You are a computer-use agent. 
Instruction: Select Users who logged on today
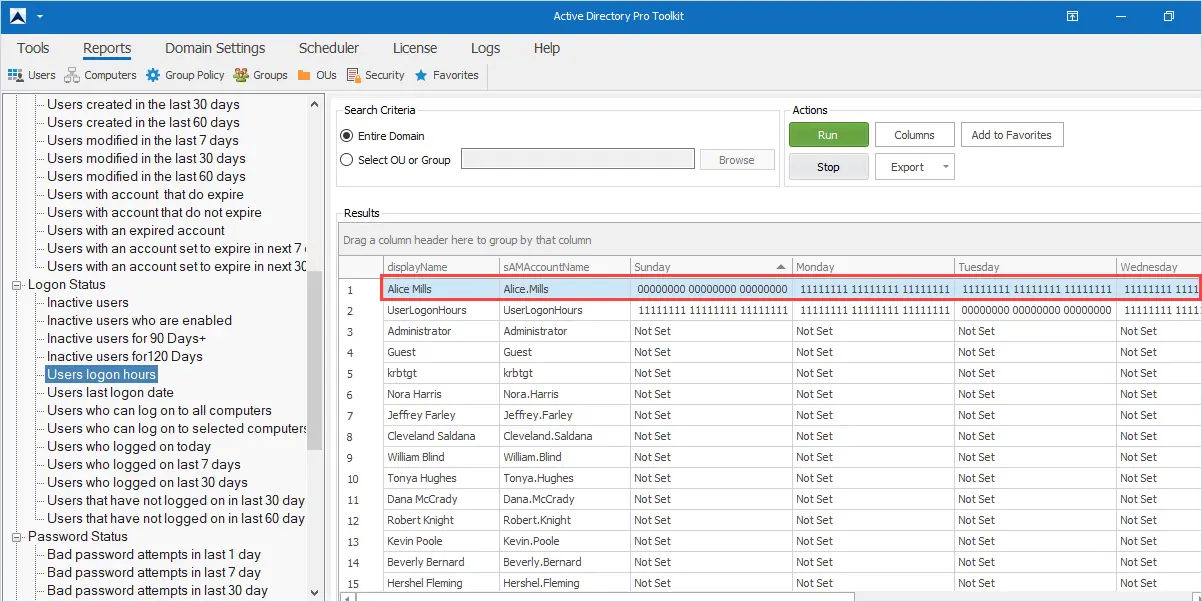coord(129,447)
